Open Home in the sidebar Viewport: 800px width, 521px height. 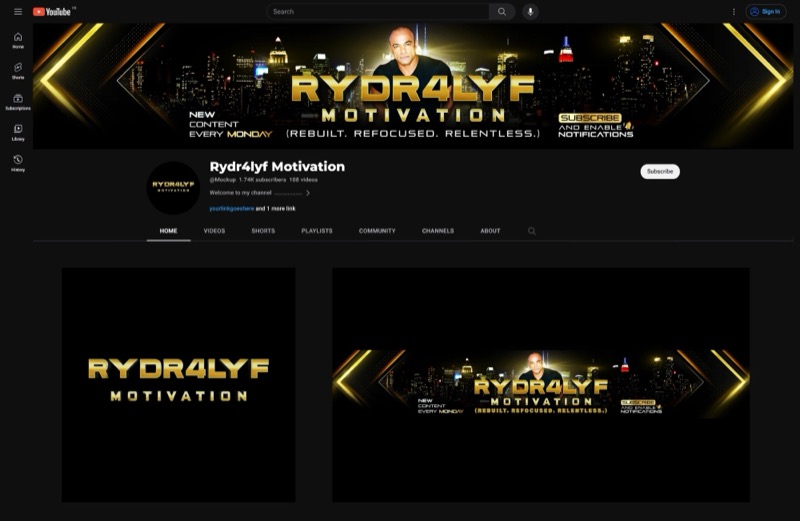(18, 40)
